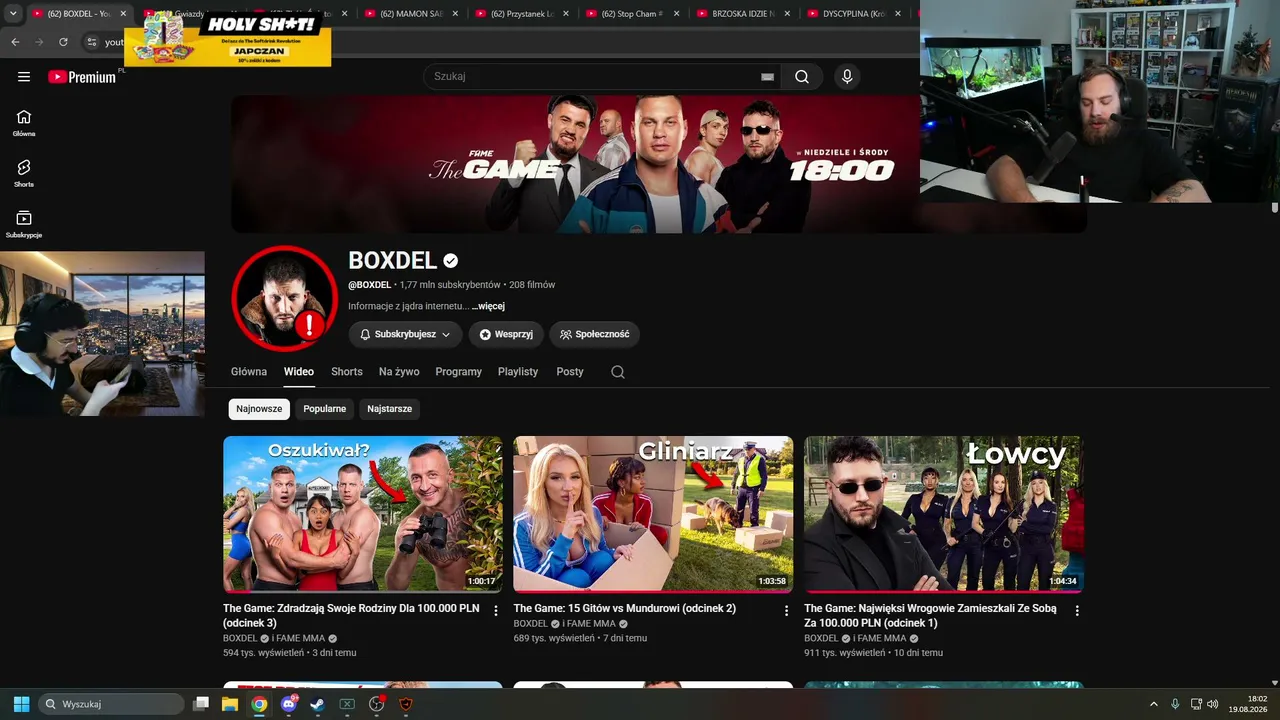This screenshot has width=1280, height=720.
Task: Click the magnifier search button
Action: (802, 77)
